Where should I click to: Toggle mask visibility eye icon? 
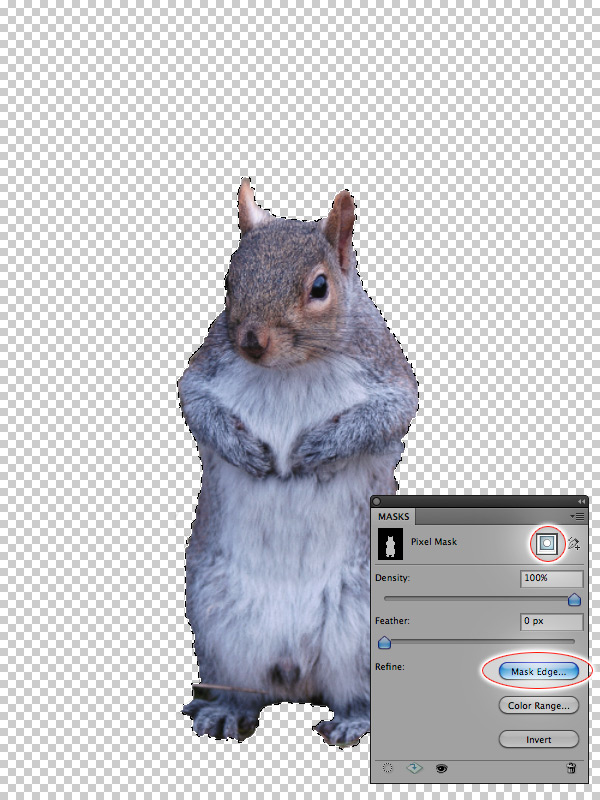[x=441, y=768]
